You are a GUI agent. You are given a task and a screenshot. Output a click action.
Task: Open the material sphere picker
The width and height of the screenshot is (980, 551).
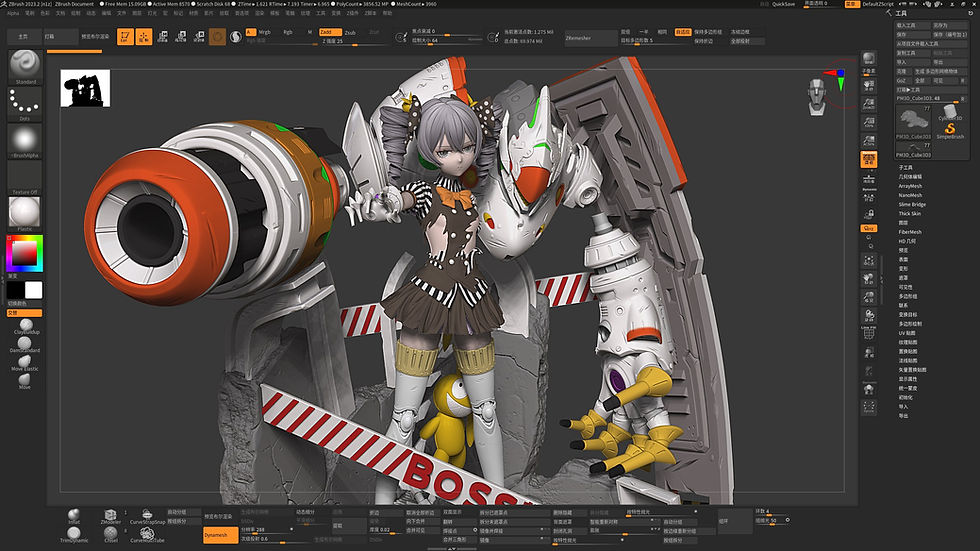(25, 214)
